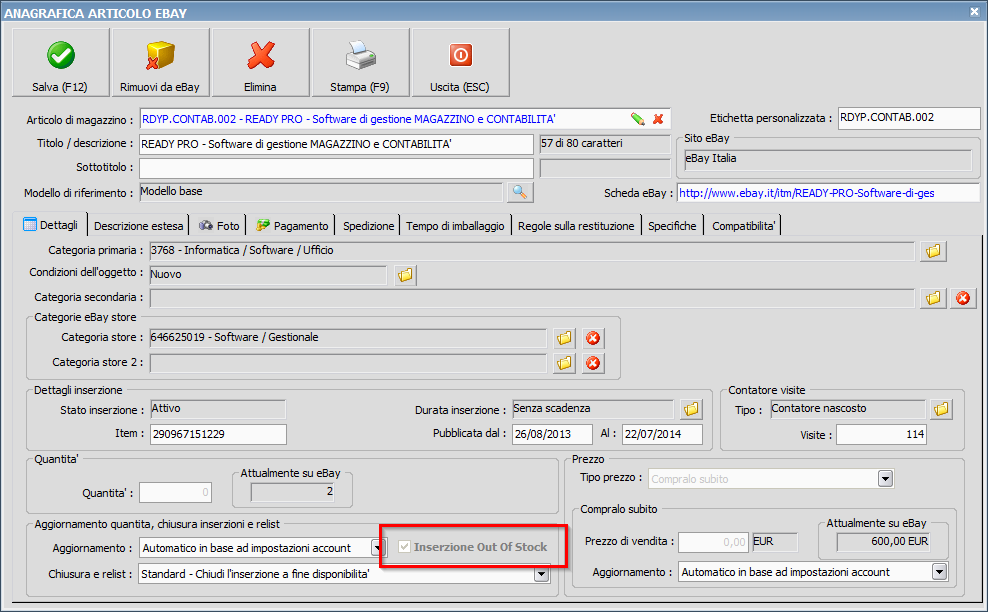This screenshot has height=612, width=988.
Task: Clear Categoria store with red X
Action: tap(593, 338)
